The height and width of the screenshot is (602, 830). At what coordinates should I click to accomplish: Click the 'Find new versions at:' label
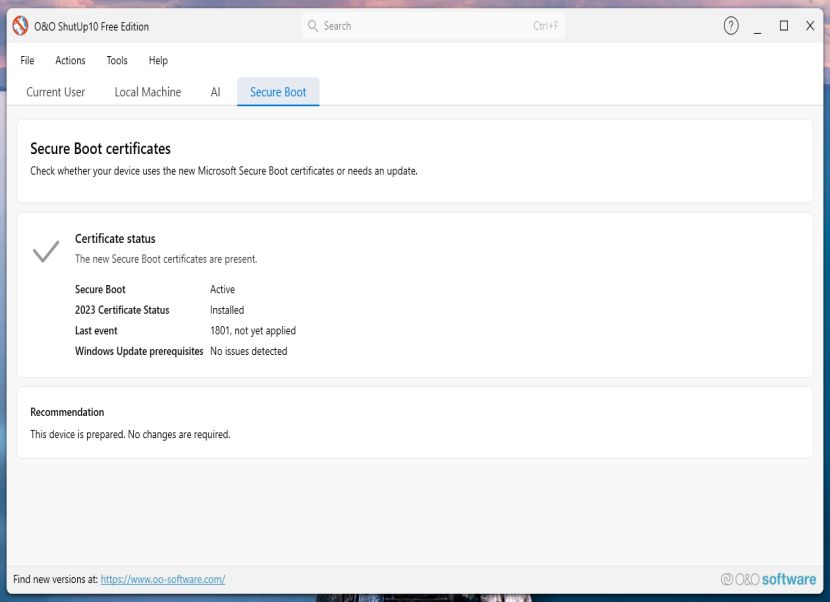coord(56,579)
